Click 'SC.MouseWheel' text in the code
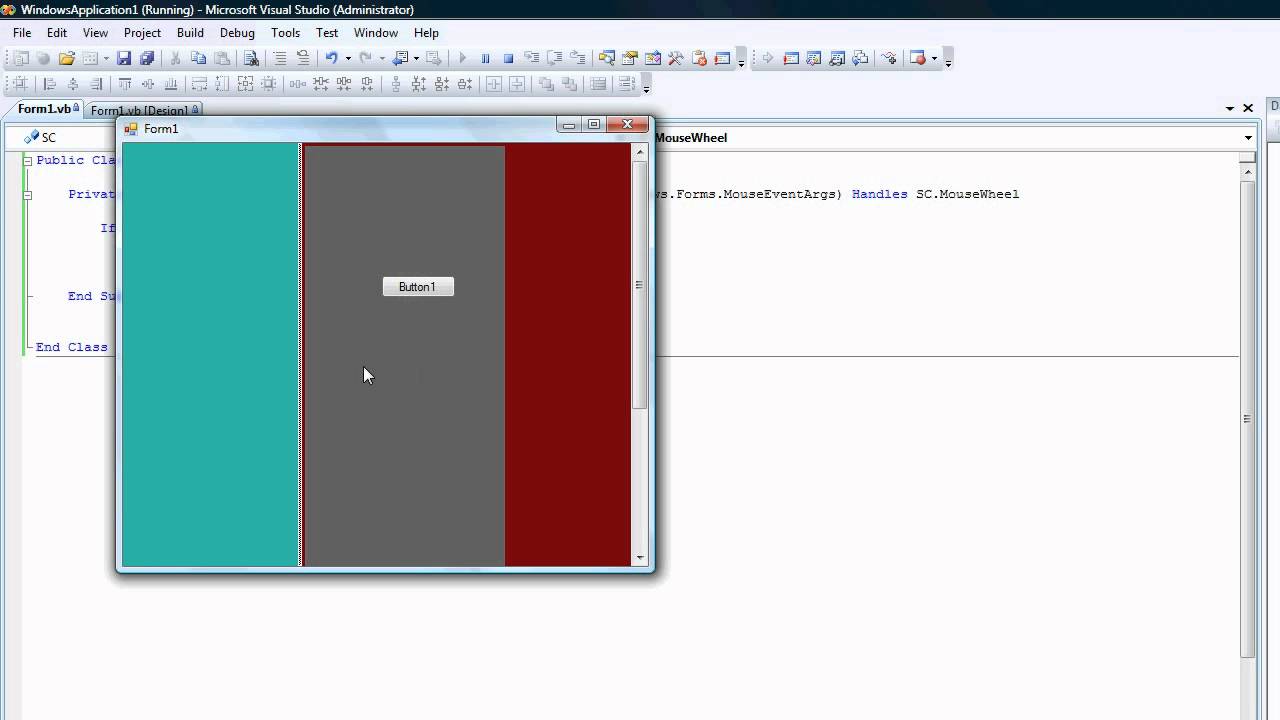1280x720 pixels. 968,194
